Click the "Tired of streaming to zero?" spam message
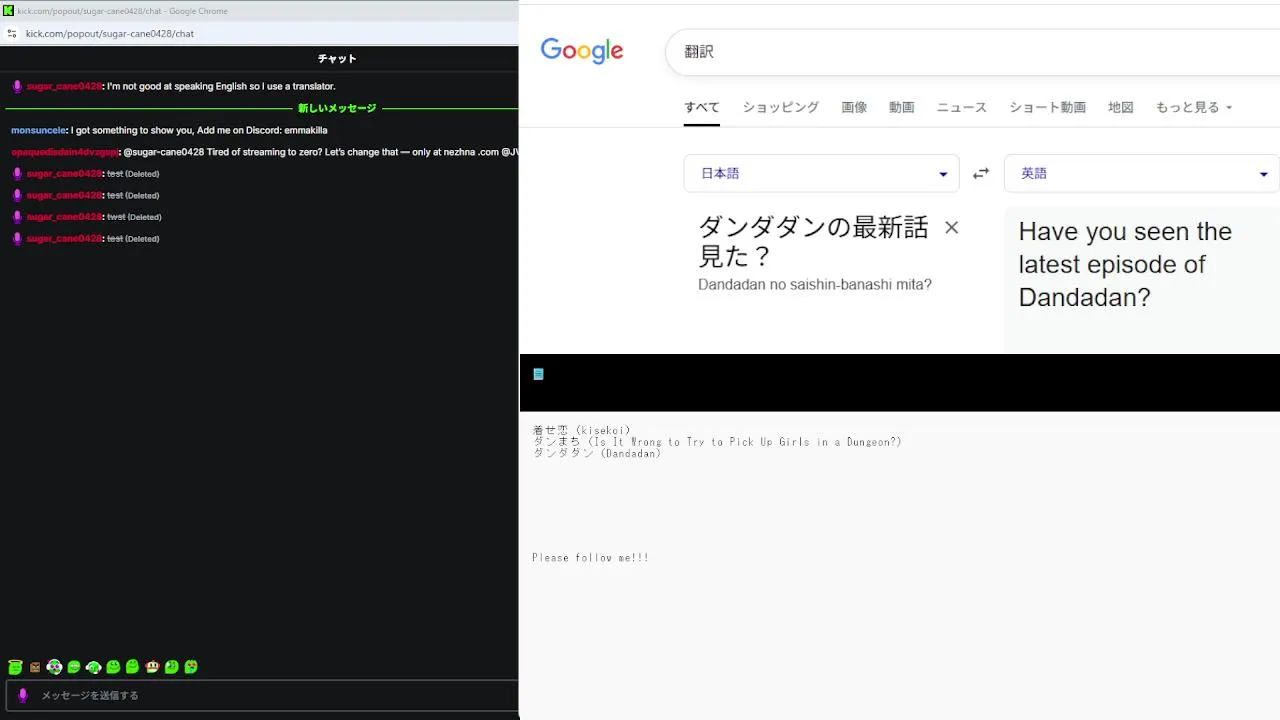 coord(320,153)
